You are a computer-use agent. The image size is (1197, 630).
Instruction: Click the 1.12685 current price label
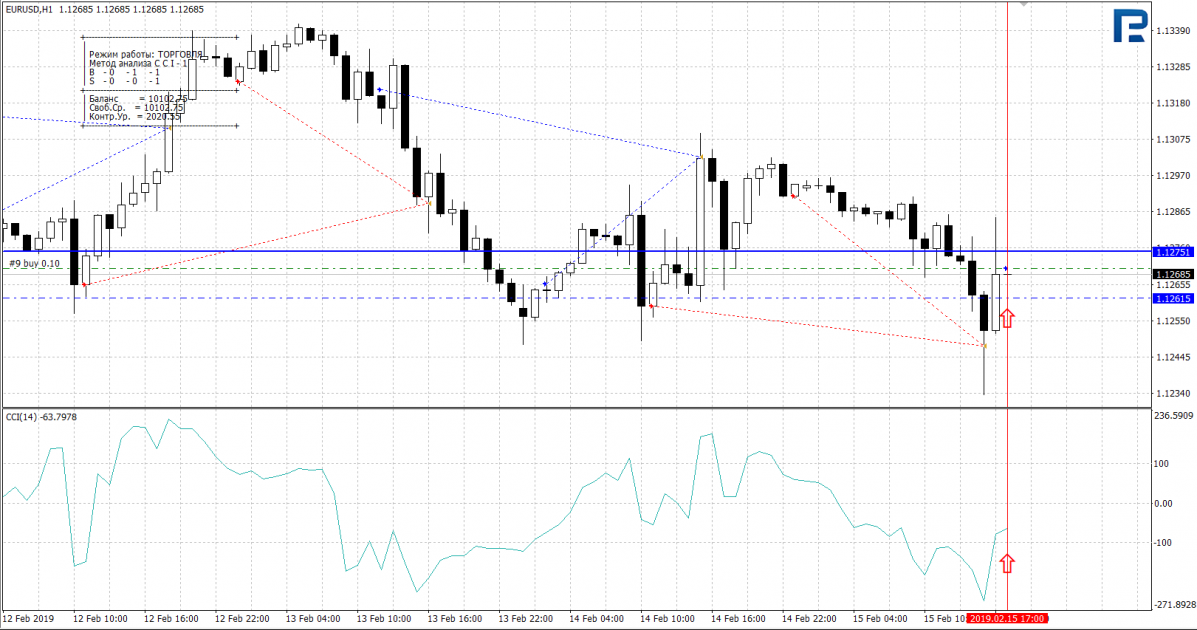1173,274
